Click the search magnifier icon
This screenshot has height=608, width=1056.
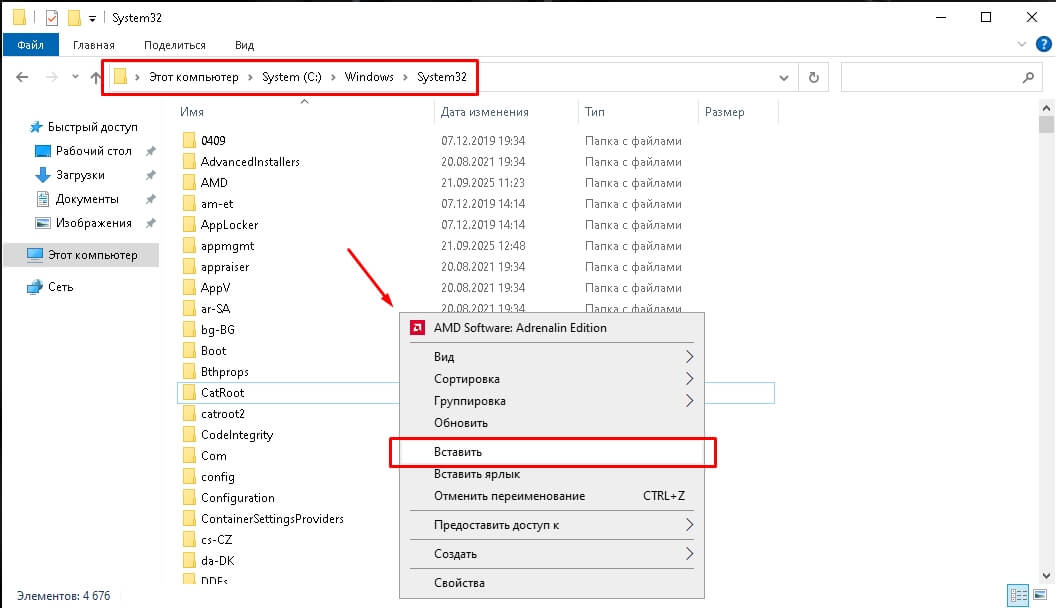[1028, 77]
